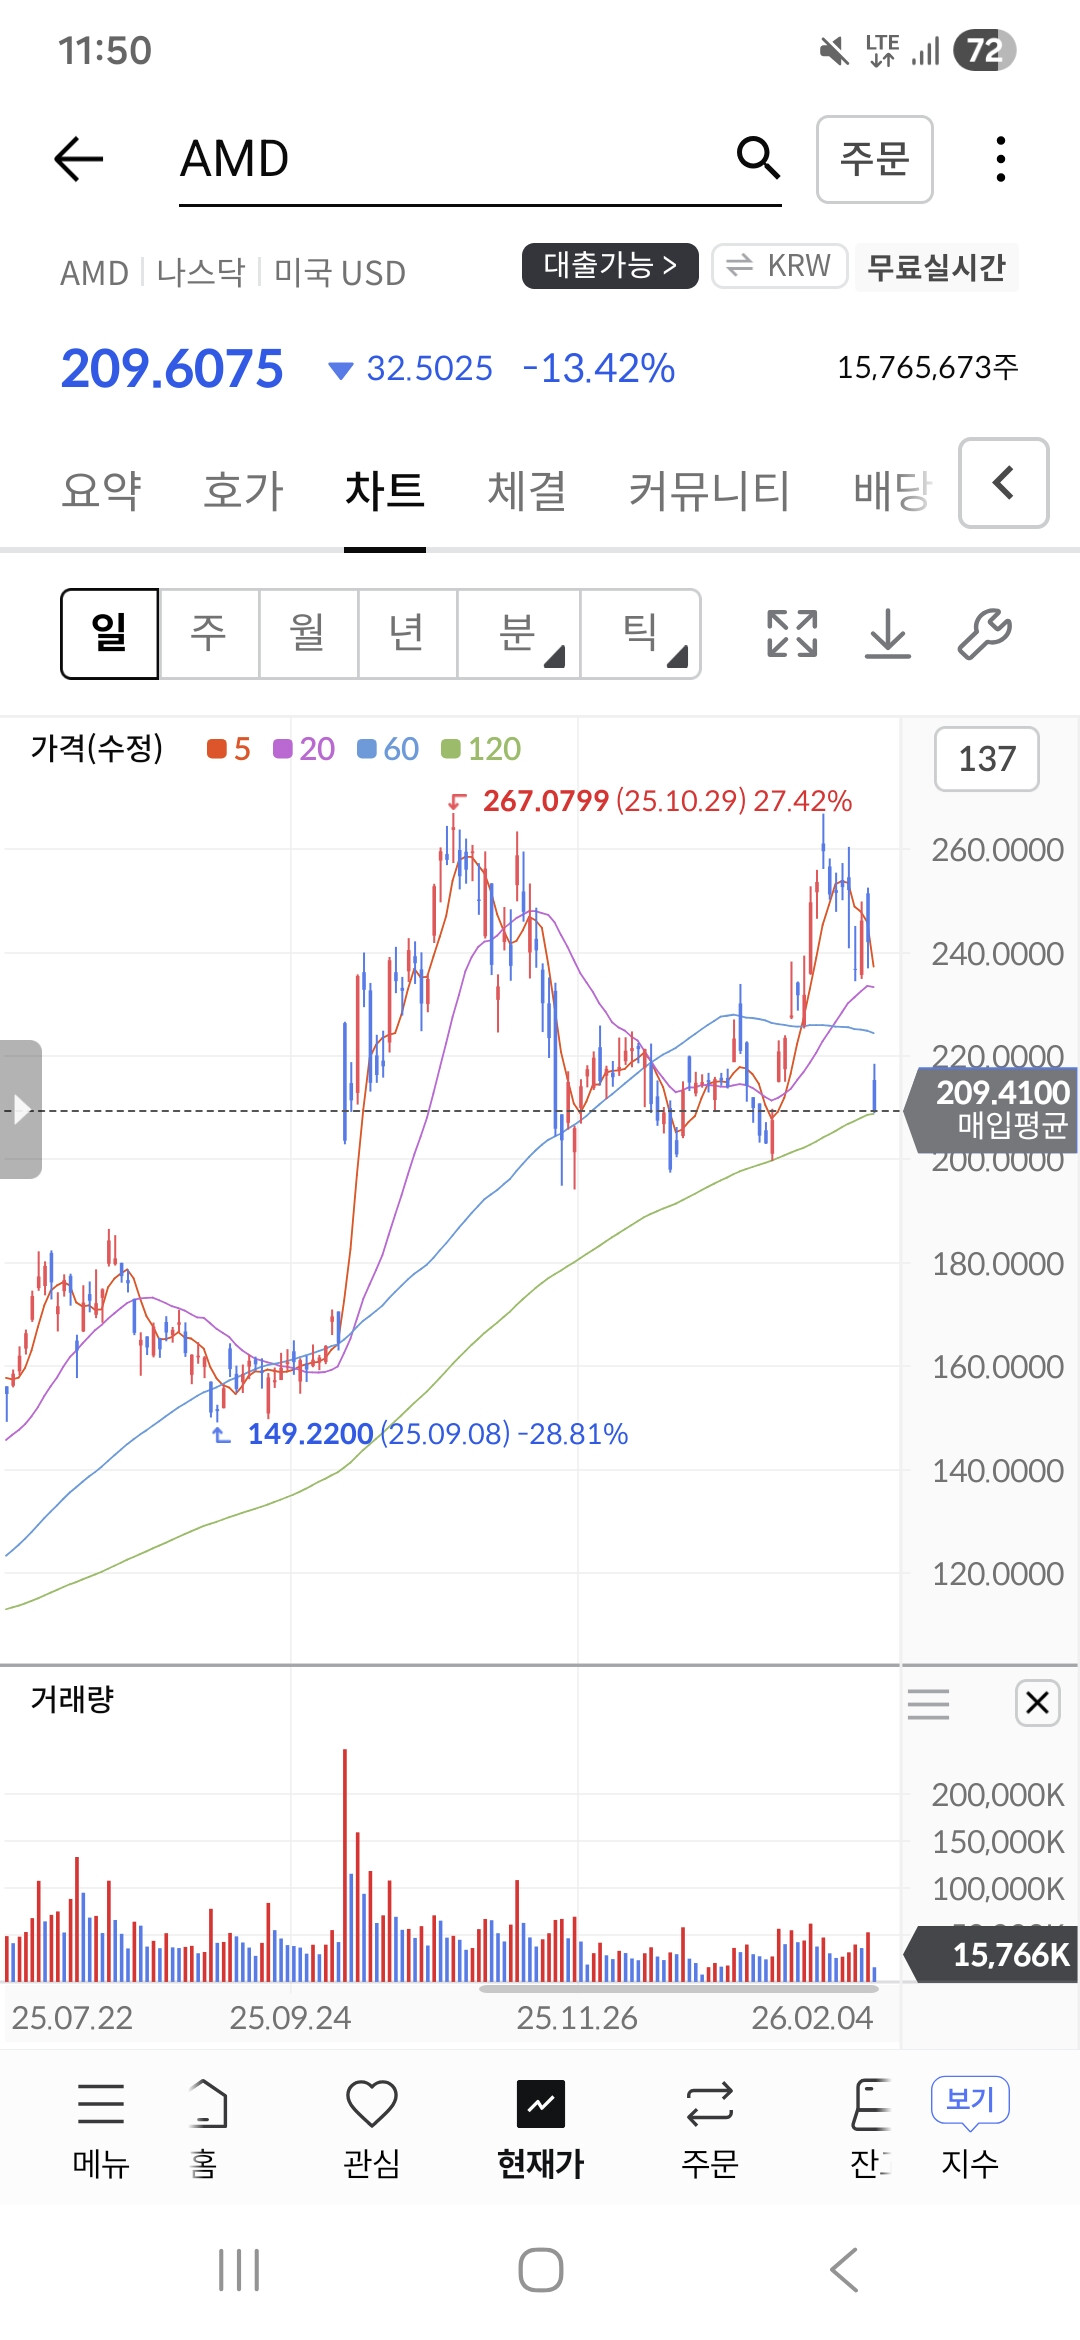Screen dimensions: 1080x2340
Task: Tap the 거래량 panel label
Action: (x=72, y=1699)
